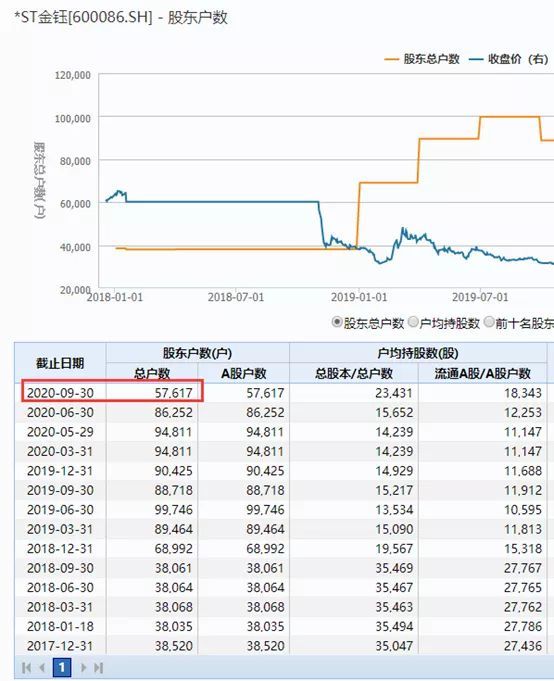The height and width of the screenshot is (681, 554).
Task: Sort by 截止日期 column header
Action: pyautogui.click(x=60, y=363)
